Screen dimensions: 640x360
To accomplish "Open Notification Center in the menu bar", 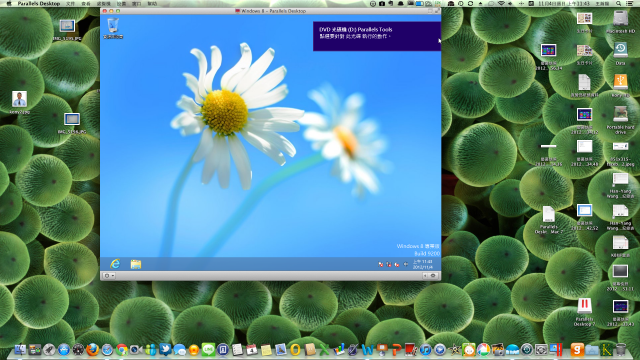I will [x=631, y=3].
